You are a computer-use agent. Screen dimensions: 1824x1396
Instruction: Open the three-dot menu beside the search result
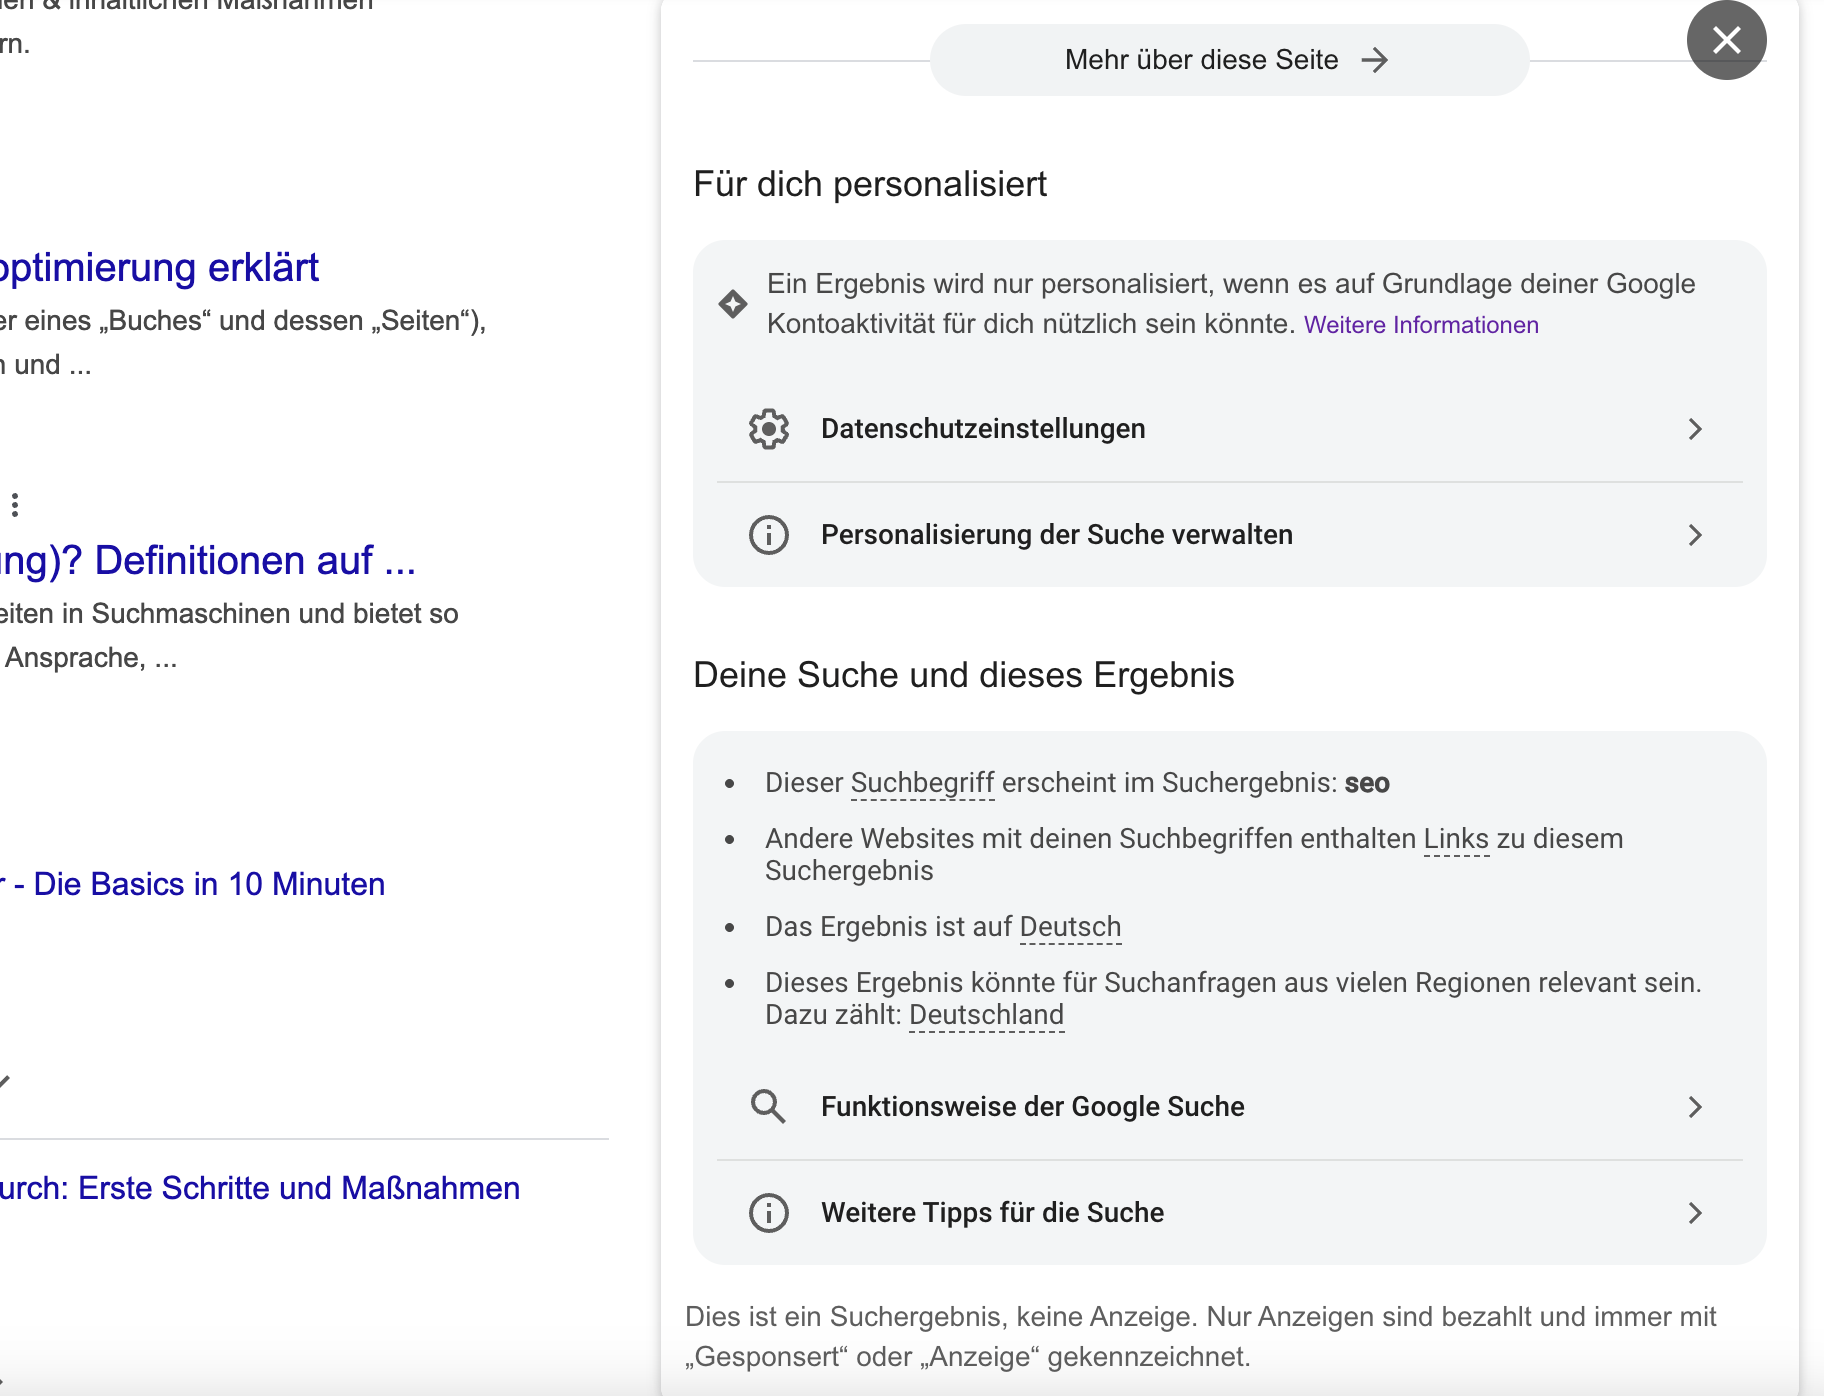(x=14, y=506)
